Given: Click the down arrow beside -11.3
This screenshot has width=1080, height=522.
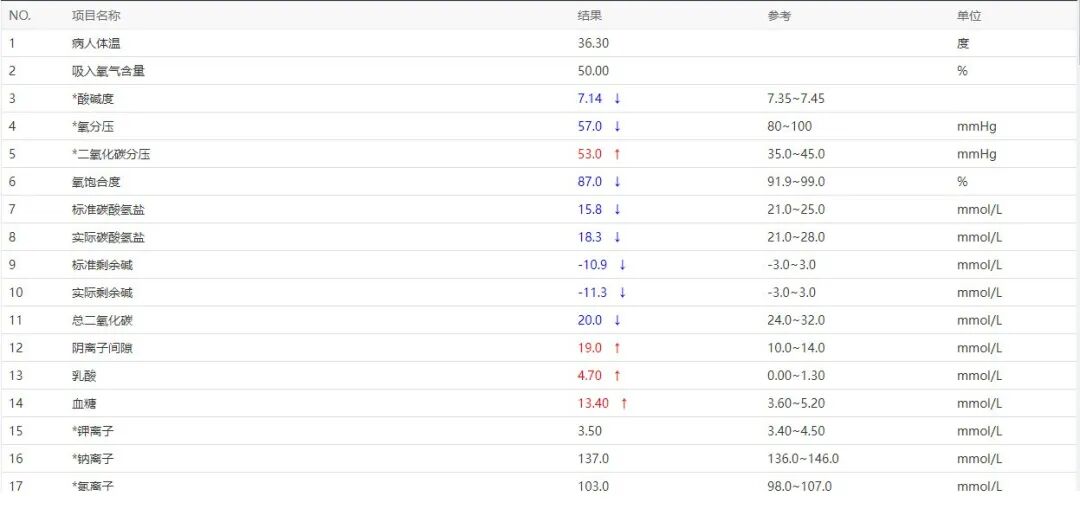Looking at the screenshot, I should click(x=622, y=293).
